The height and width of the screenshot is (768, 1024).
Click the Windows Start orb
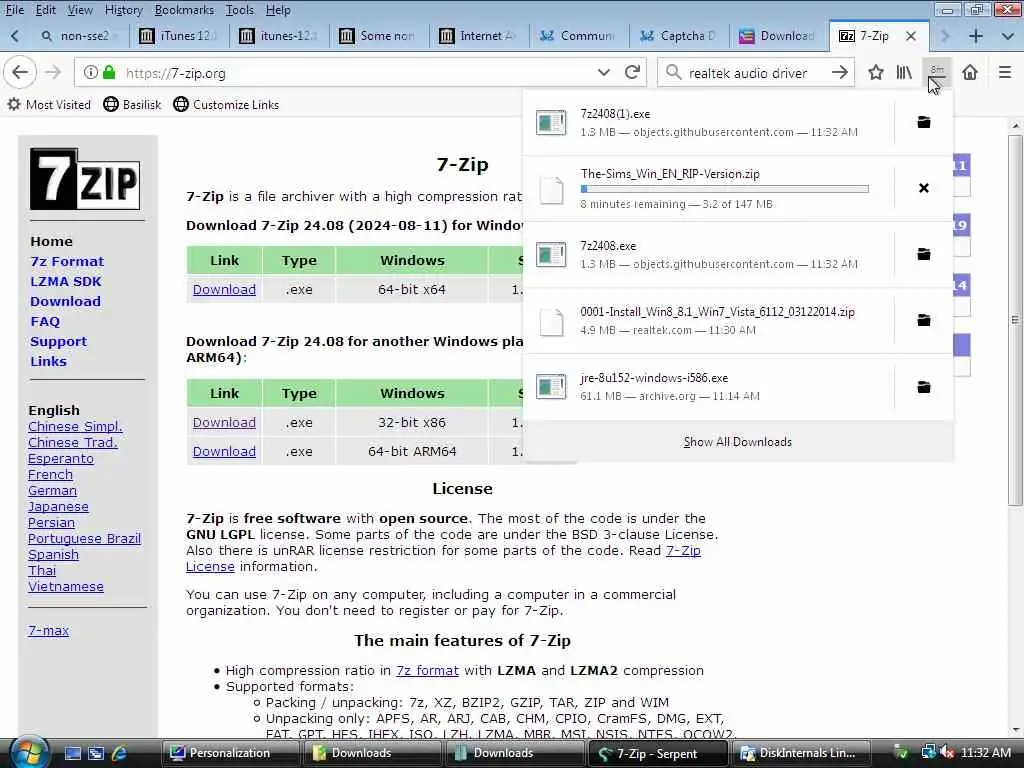29,753
